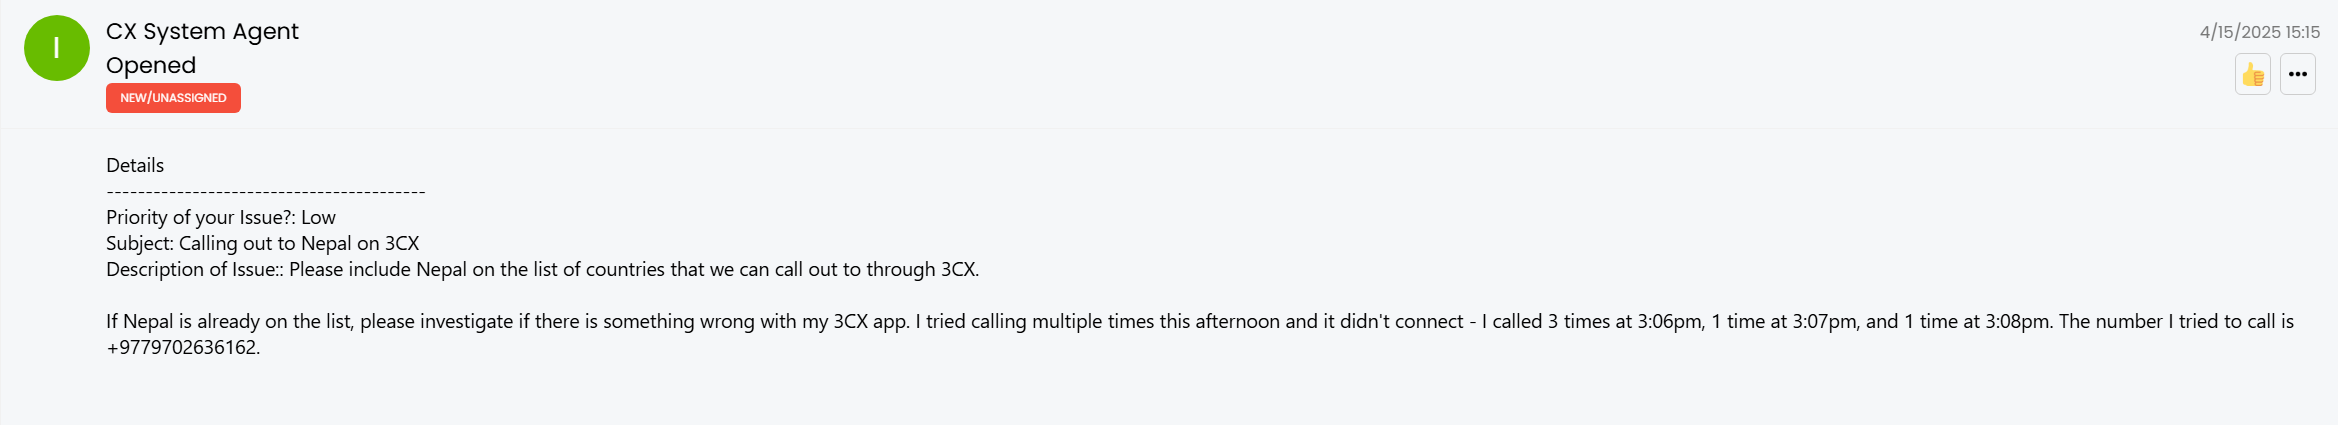Click the 'Priority of your Issue?: Low' line
This screenshot has width=2338, height=425.
click(x=221, y=217)
